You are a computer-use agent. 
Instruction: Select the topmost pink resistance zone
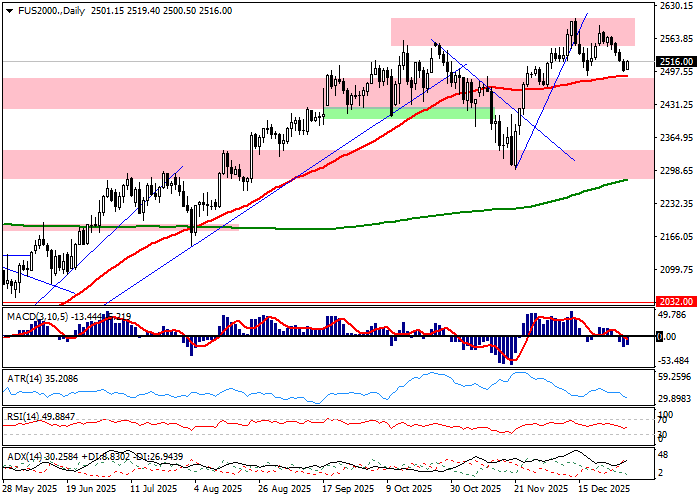(x=511, y=32)
